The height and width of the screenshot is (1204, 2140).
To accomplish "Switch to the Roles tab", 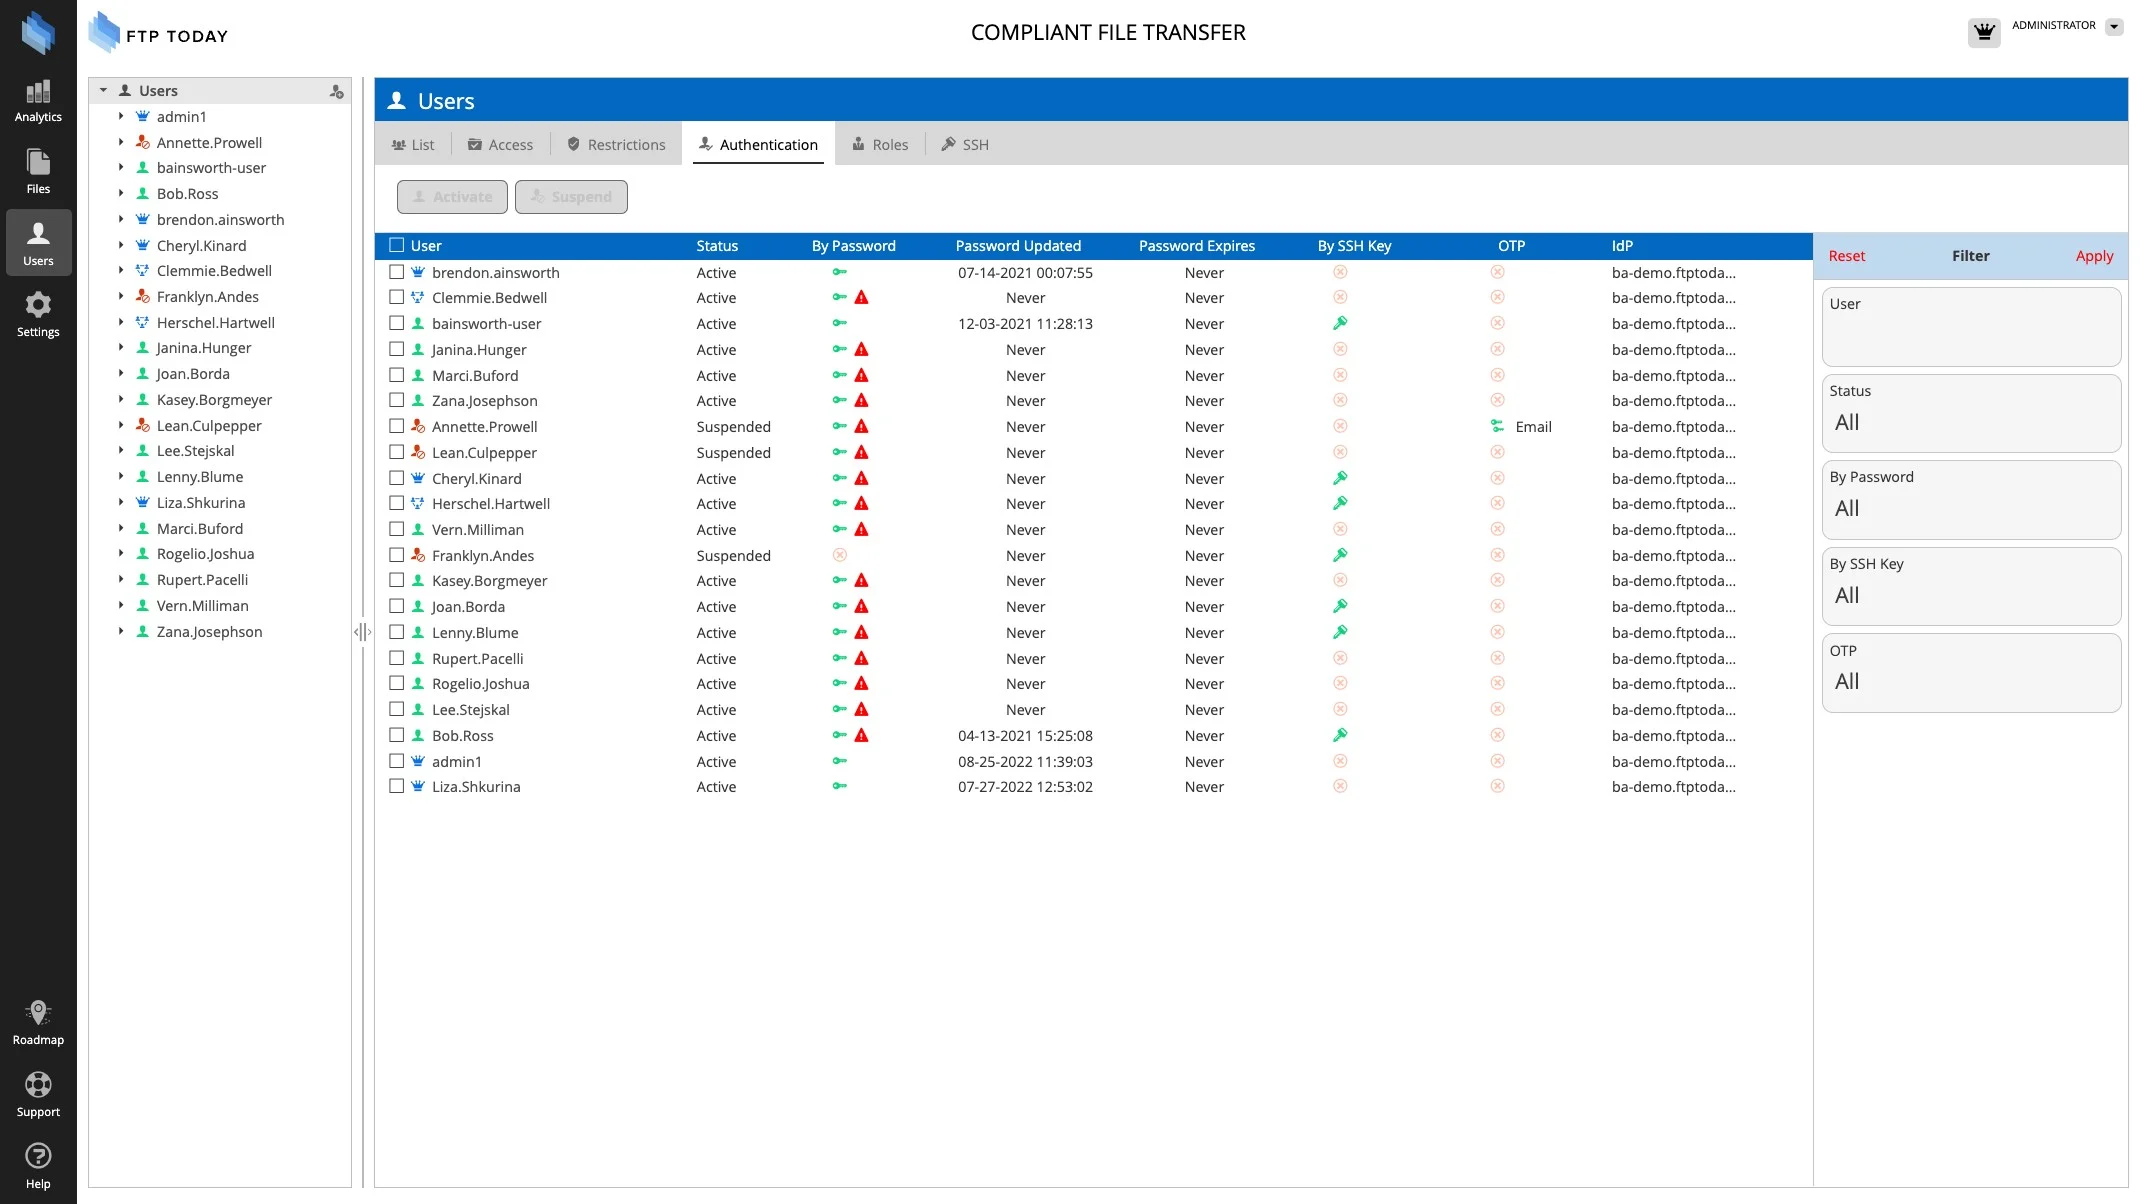I will pyautogui.click(x=880, y=145).
